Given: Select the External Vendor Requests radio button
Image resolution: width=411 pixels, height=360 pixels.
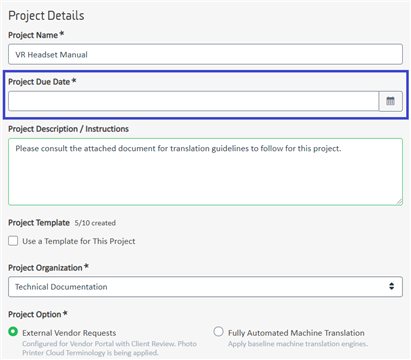Looking at the screenshot, I should pyautogui.click(x=13, y=332).
